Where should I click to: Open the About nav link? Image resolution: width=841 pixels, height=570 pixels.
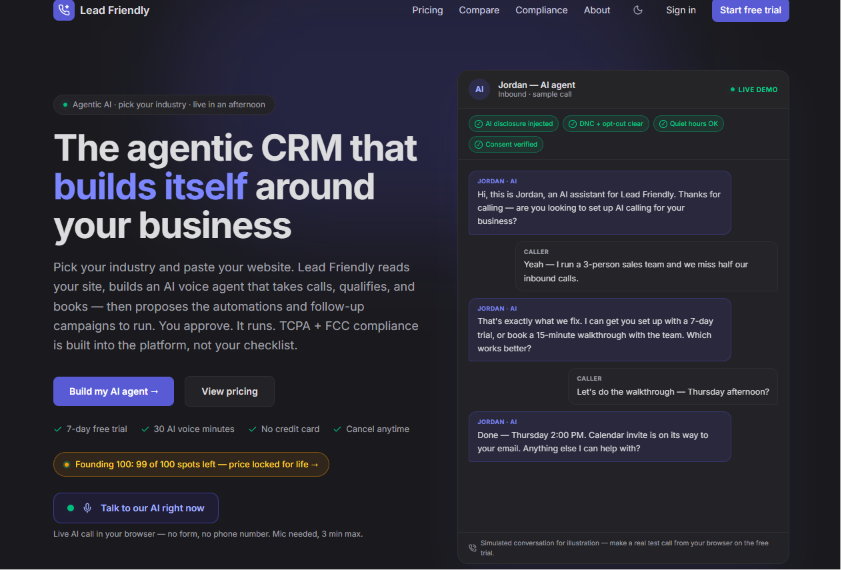[x=596, y=10]
